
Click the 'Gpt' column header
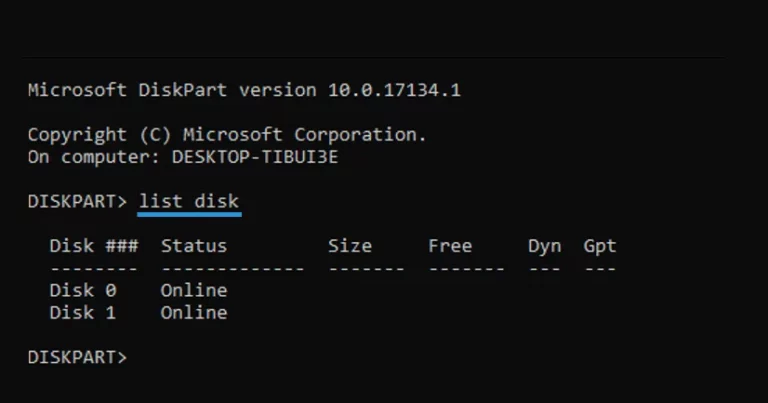click(600, 246)
